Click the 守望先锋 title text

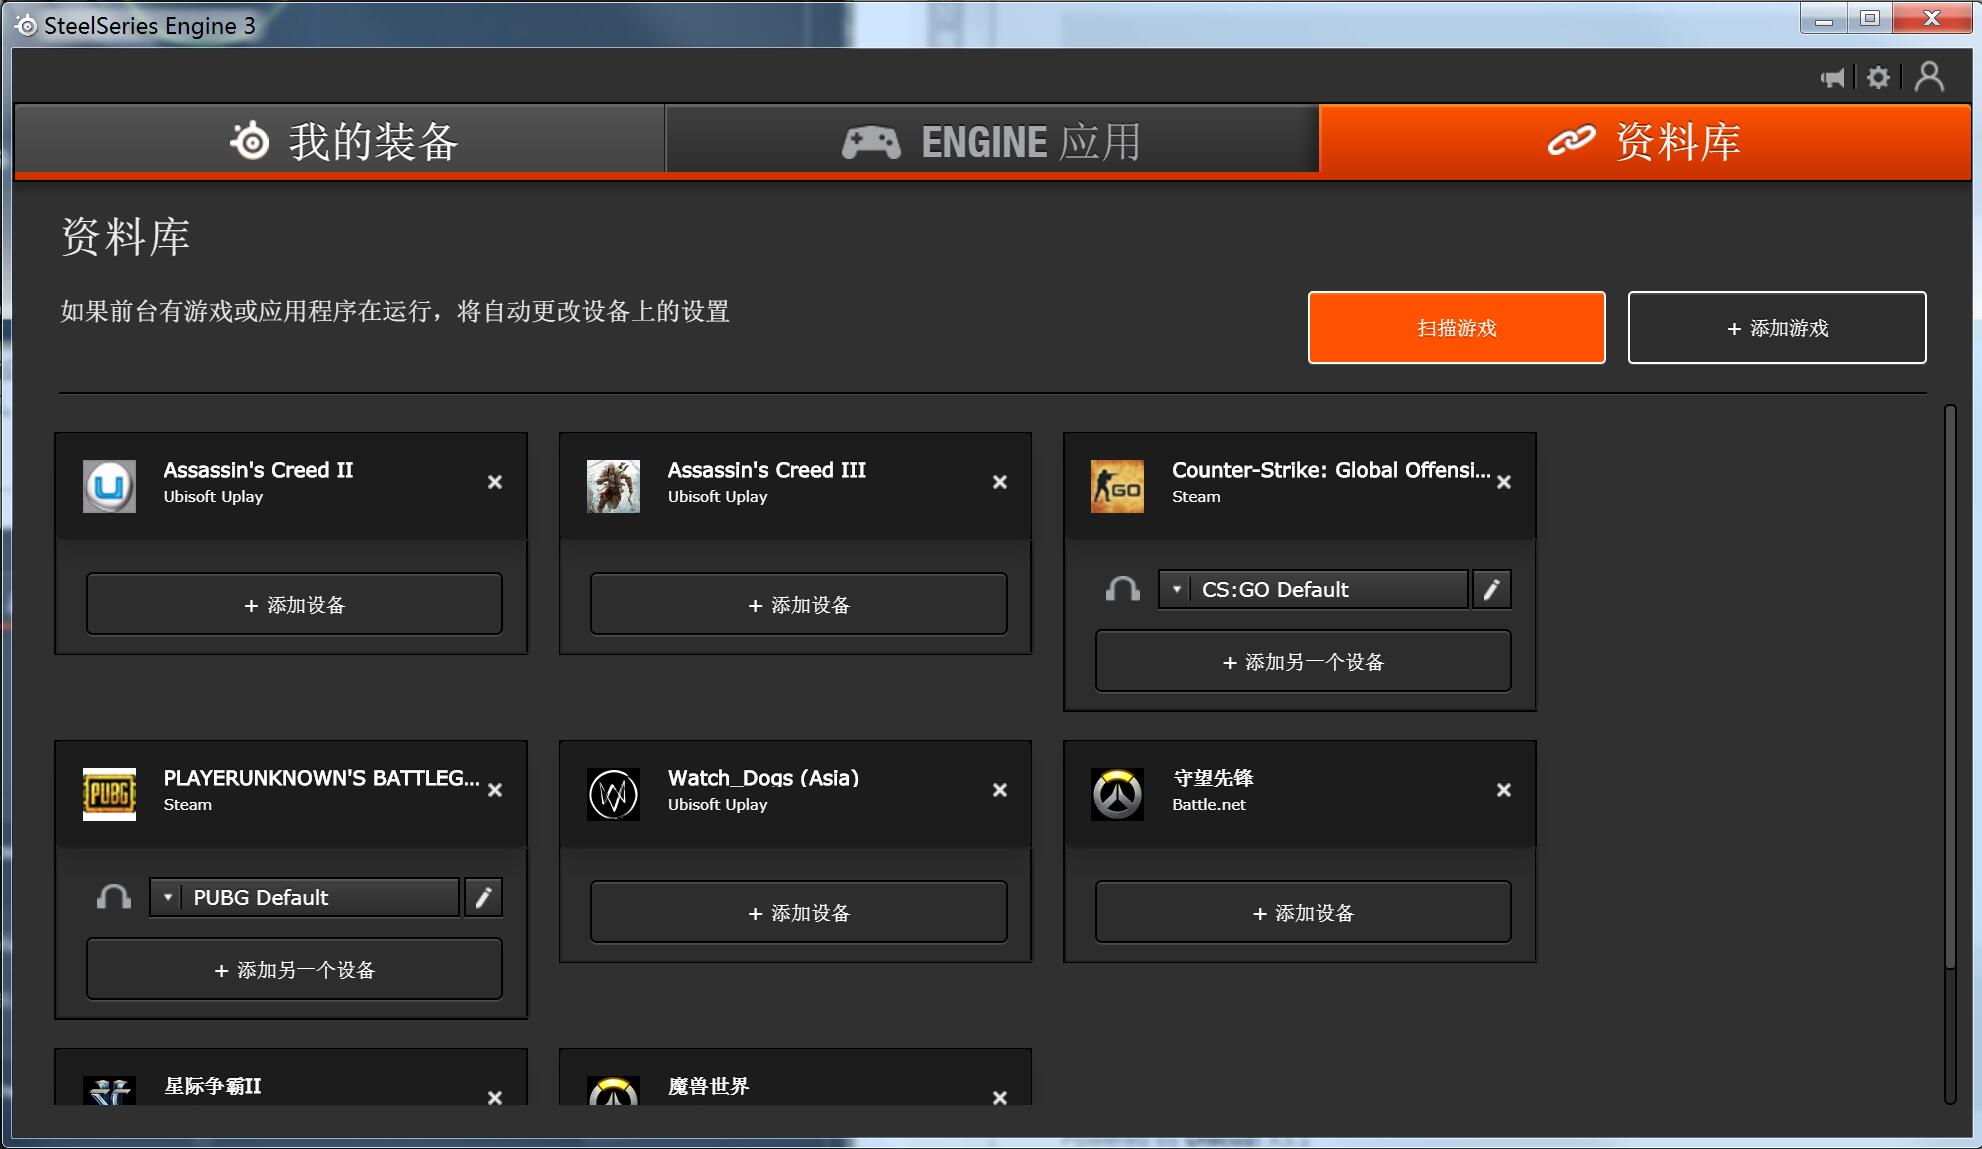pos(1213,778)
